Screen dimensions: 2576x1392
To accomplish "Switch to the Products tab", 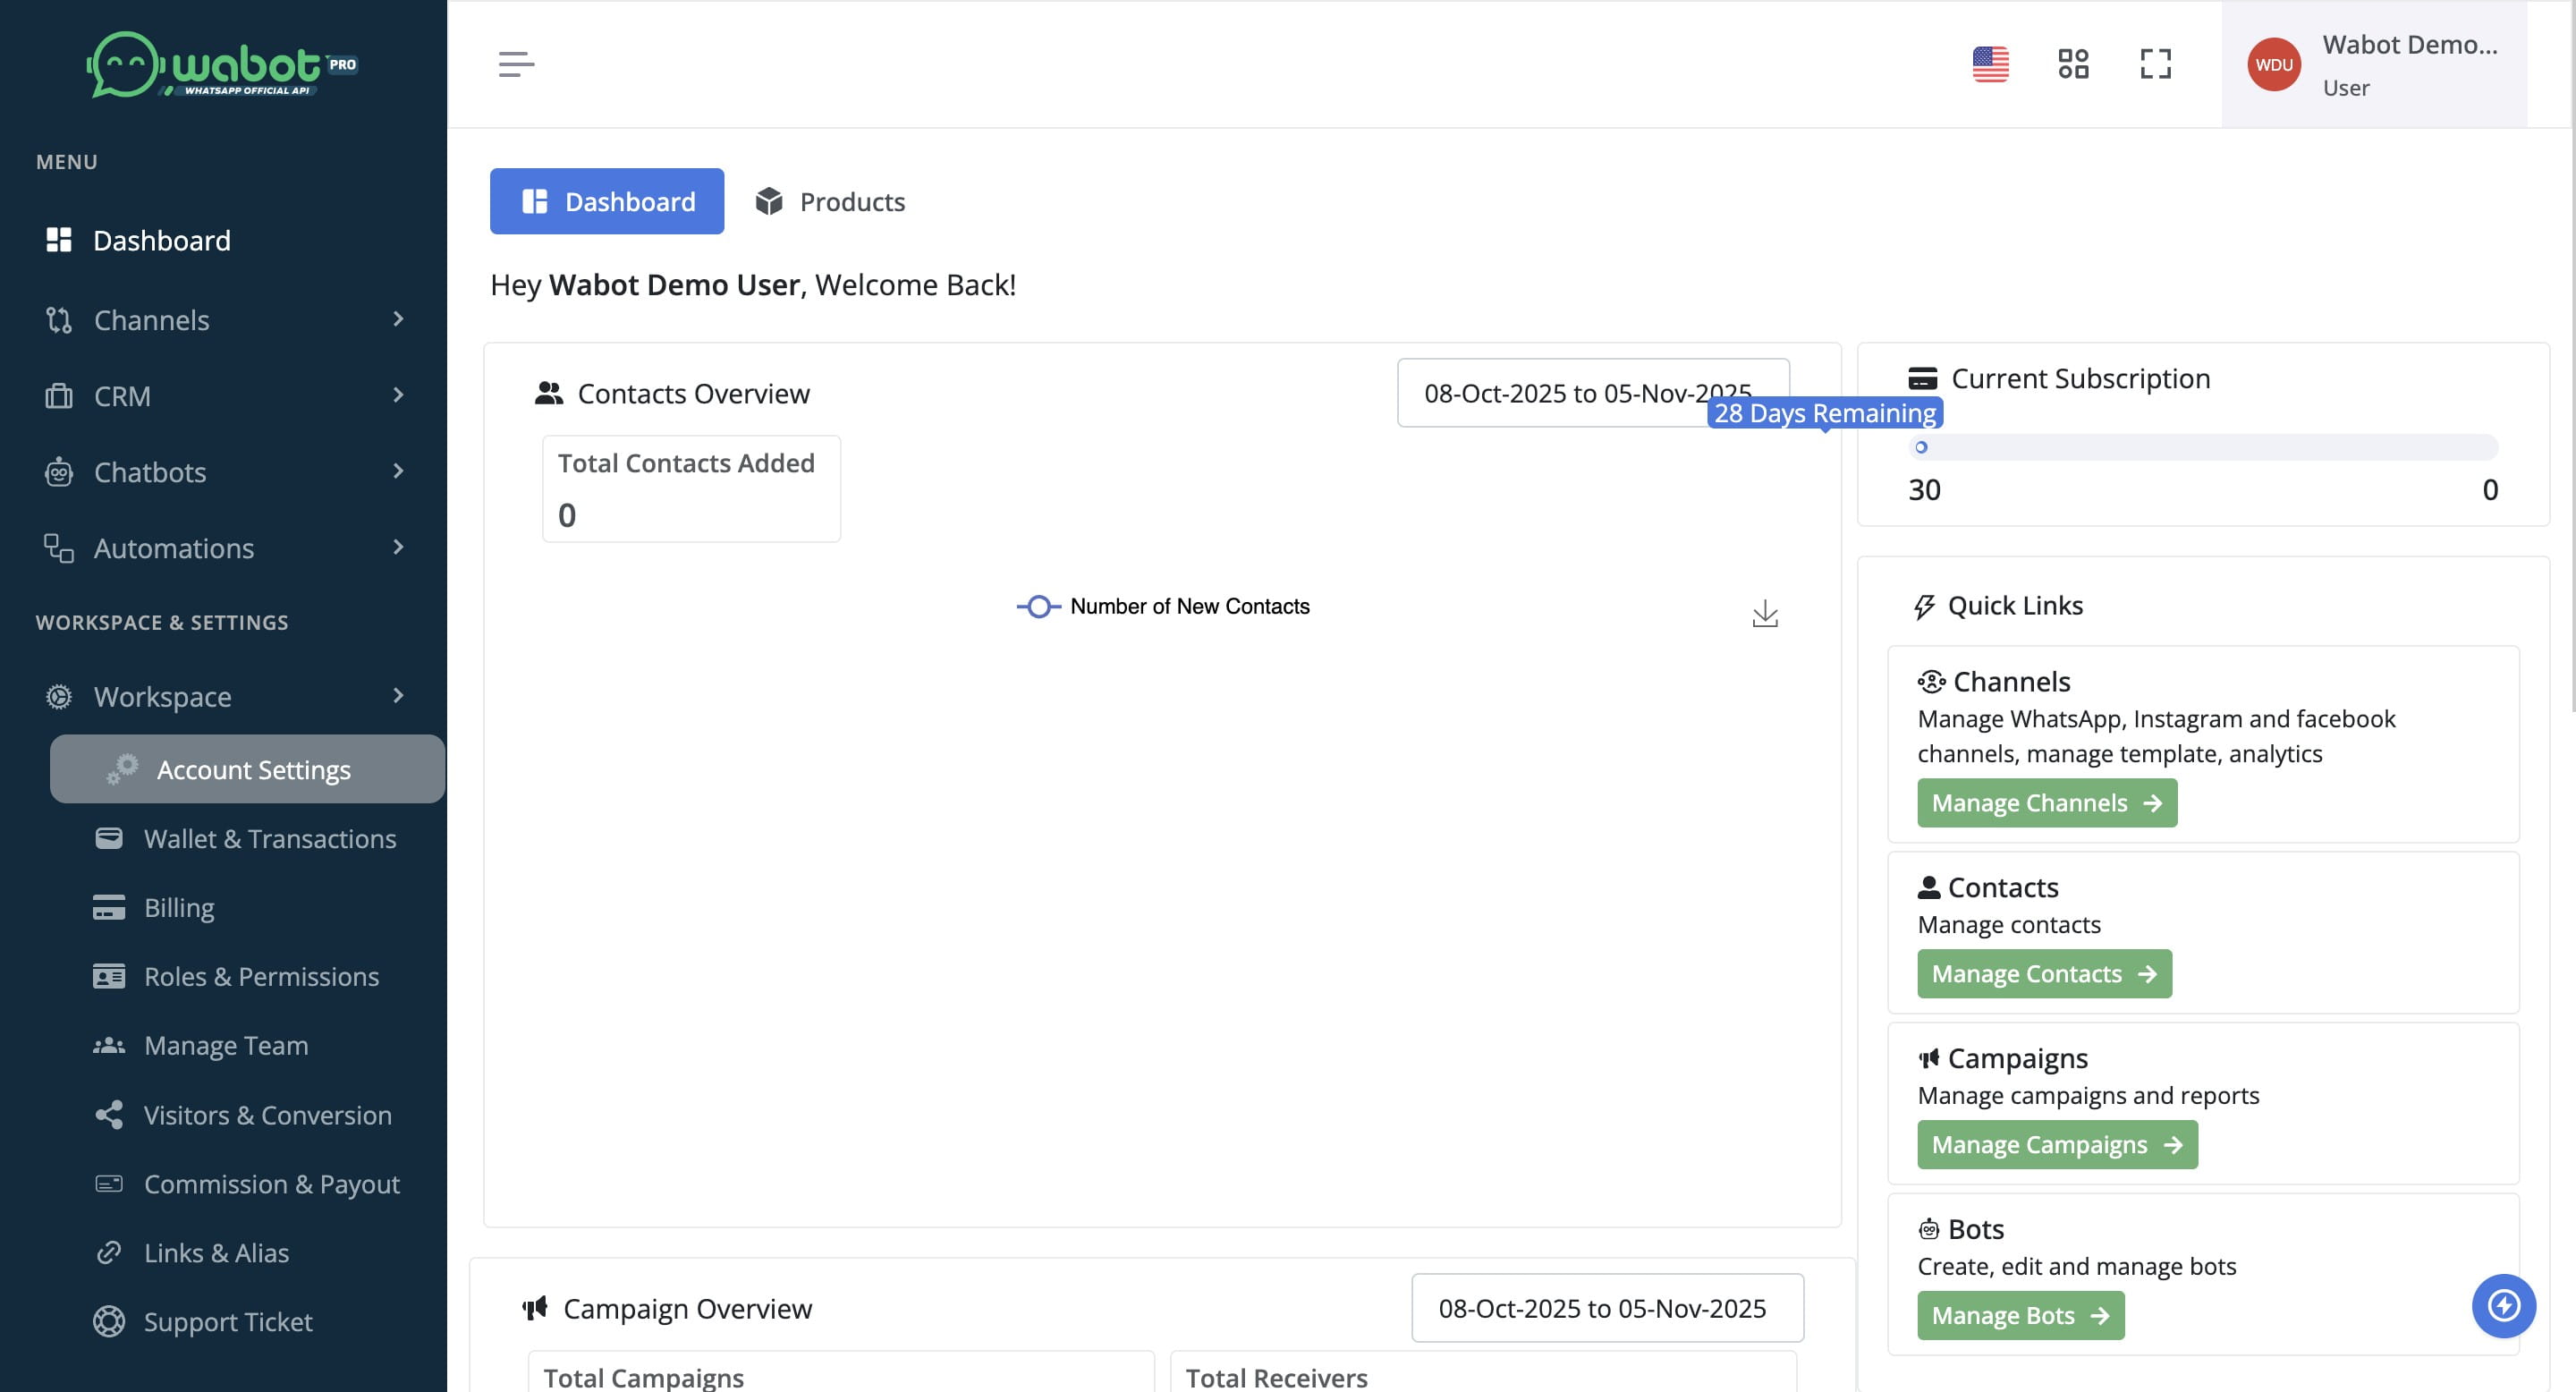I will [x=831, y=201].
